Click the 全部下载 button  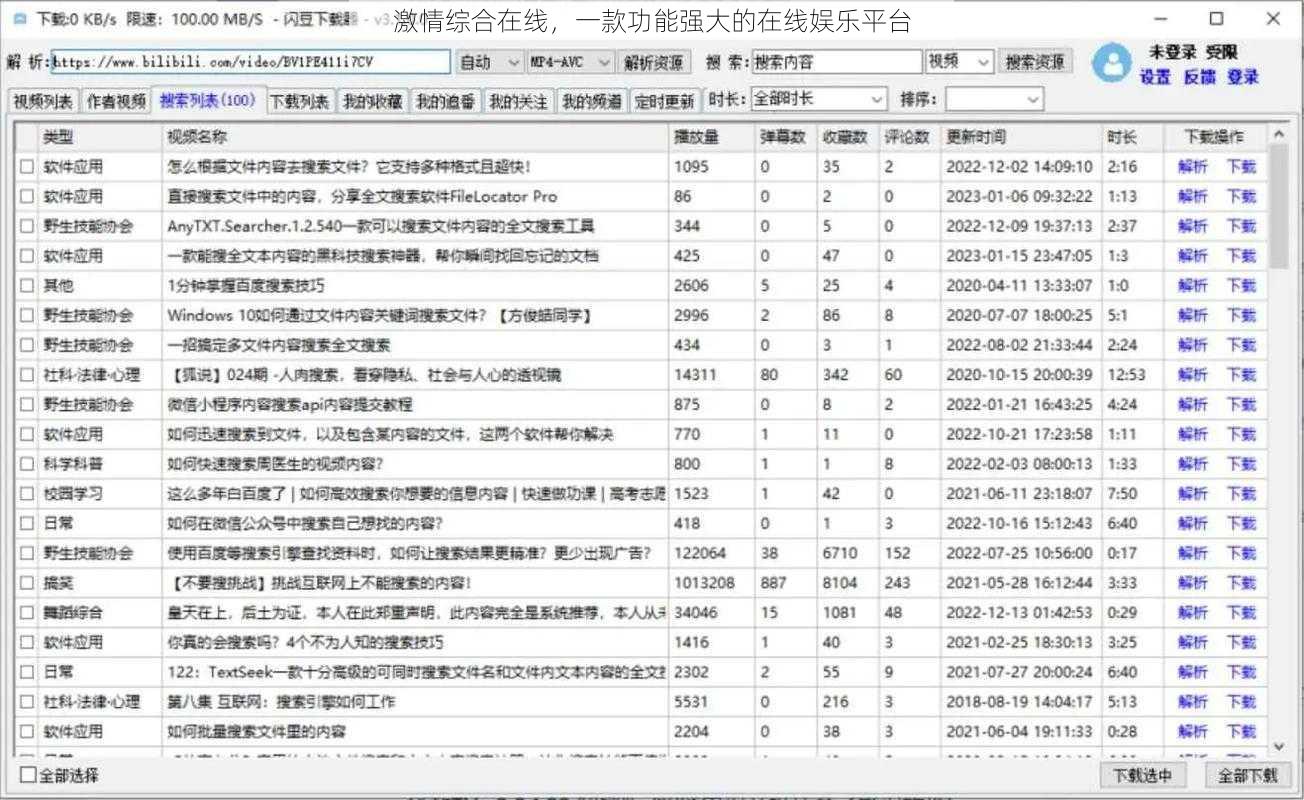click(x=1247, y=775)
